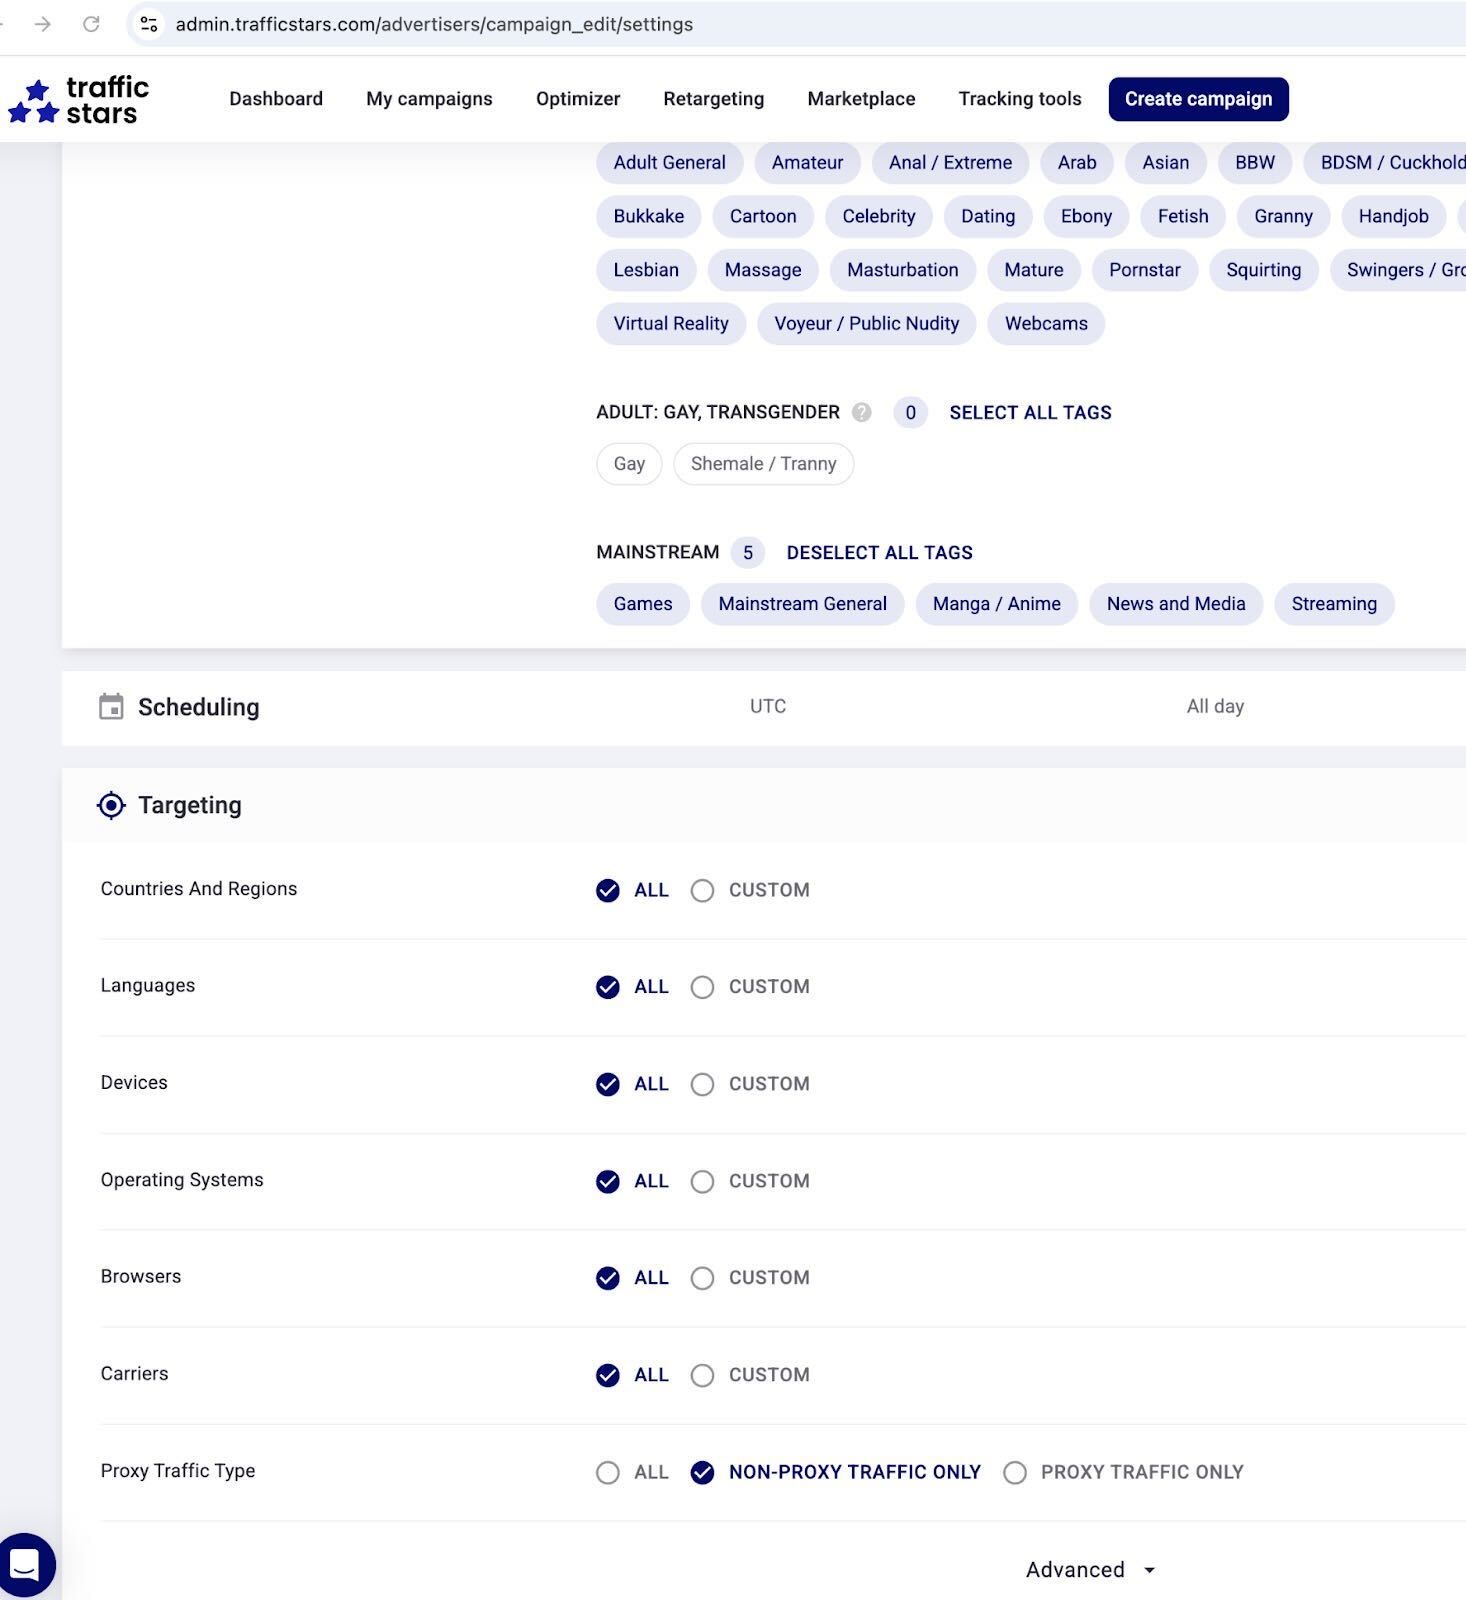Screen dimensions: 1466x1600
Task: Deselect the Games tag
Action: coord(643,604)
